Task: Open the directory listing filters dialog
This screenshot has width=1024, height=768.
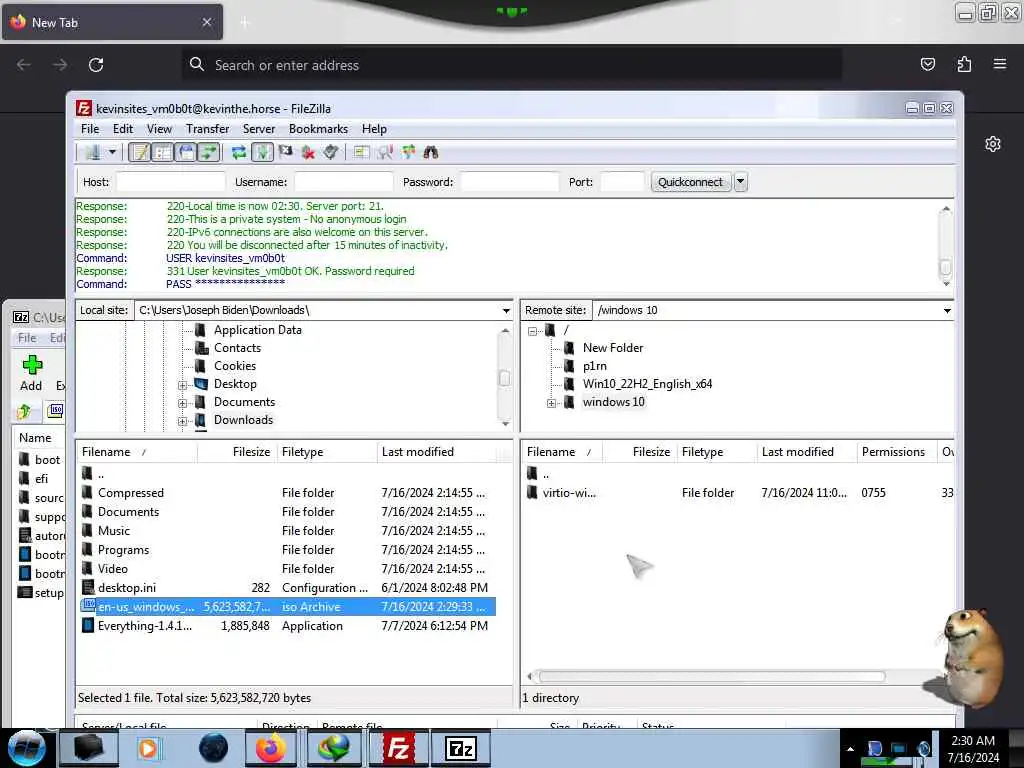Action: pos(361,153)
